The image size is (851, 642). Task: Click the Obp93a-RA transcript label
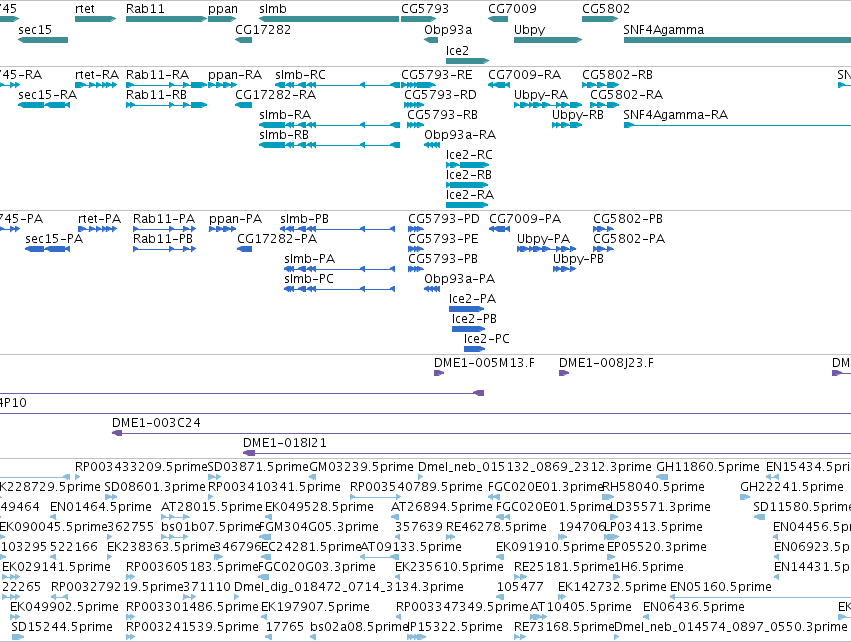click(460, 135)
